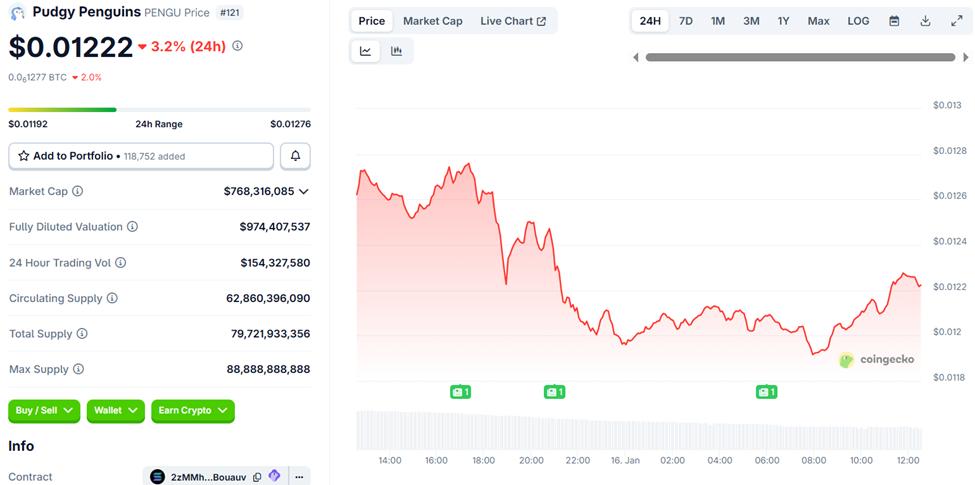Open the Live Chart tab
Image resolution: width=975 pixels, height=485 pixels.
(x=513, y=21)
